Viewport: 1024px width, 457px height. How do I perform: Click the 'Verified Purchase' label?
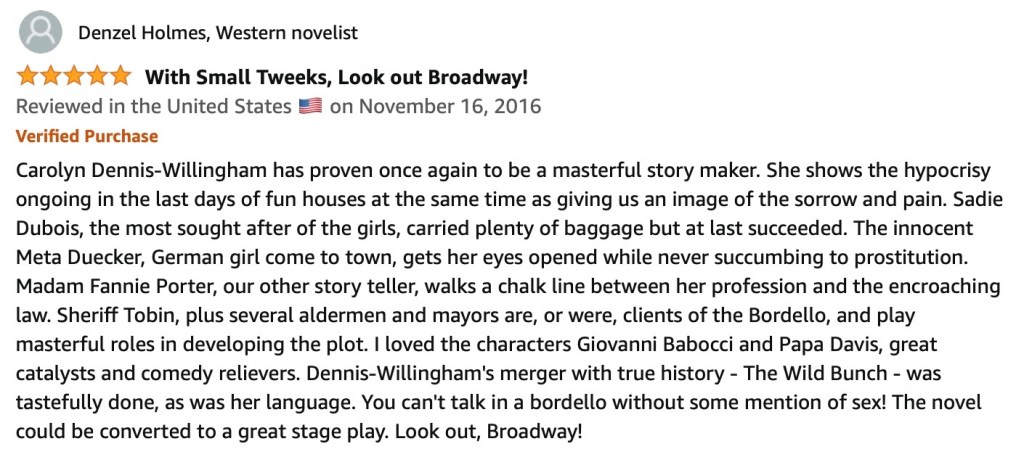87,136
